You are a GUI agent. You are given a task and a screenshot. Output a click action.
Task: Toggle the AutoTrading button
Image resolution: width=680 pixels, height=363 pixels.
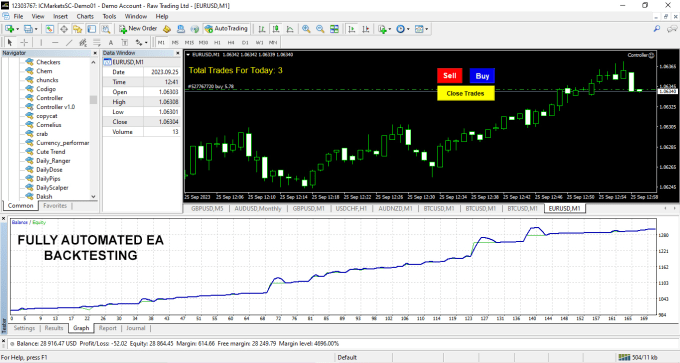pyautogui.click(x=226, y=29)
